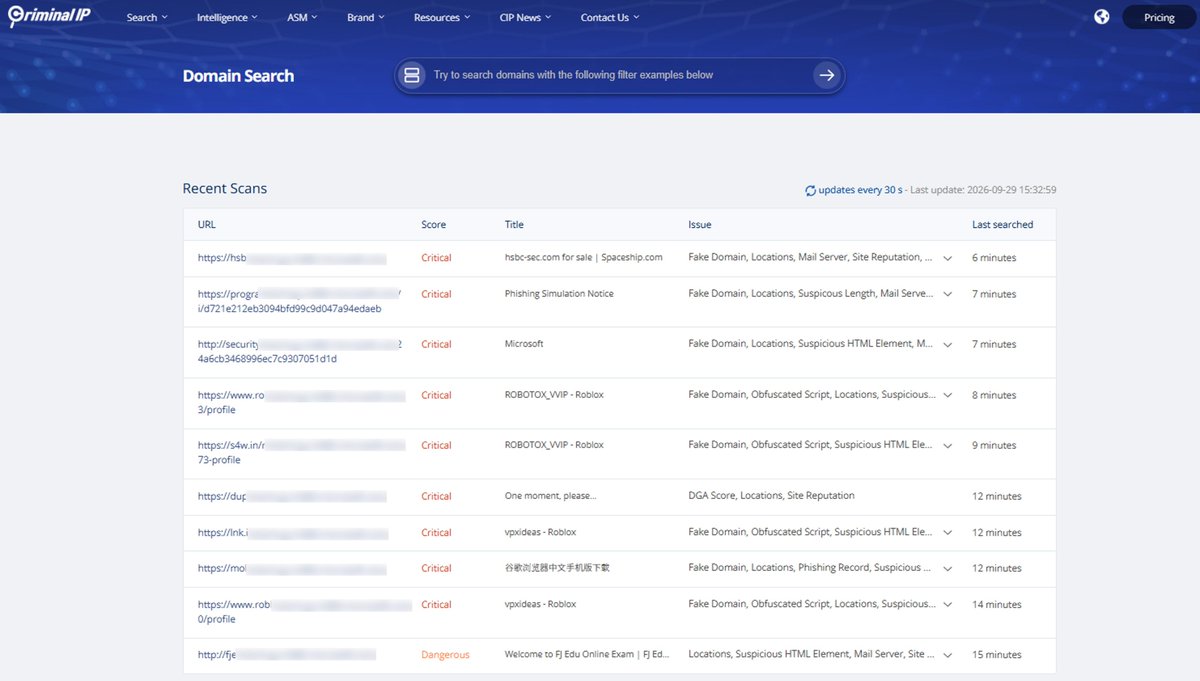Screen dimensions: 1200x681
Task: Click the Domain Search heading
Action: click(238, 76)
